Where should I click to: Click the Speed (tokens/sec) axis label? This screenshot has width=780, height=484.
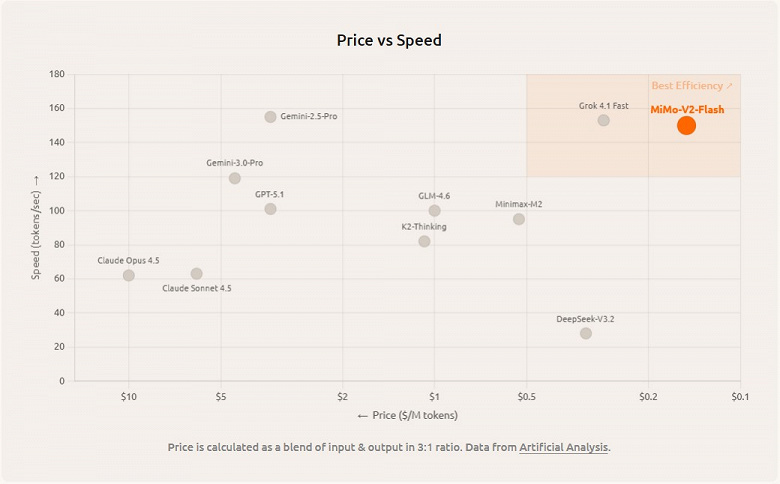(x=36, y=227)
